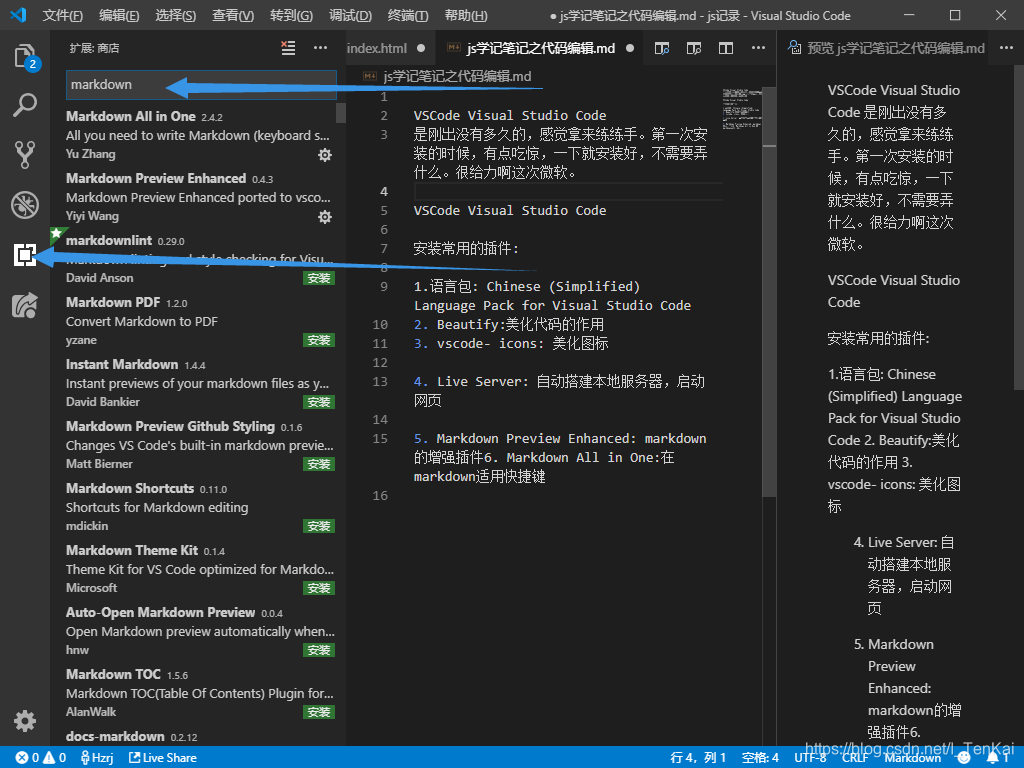Open editor more actions ellipsis

tap(758, 48)
